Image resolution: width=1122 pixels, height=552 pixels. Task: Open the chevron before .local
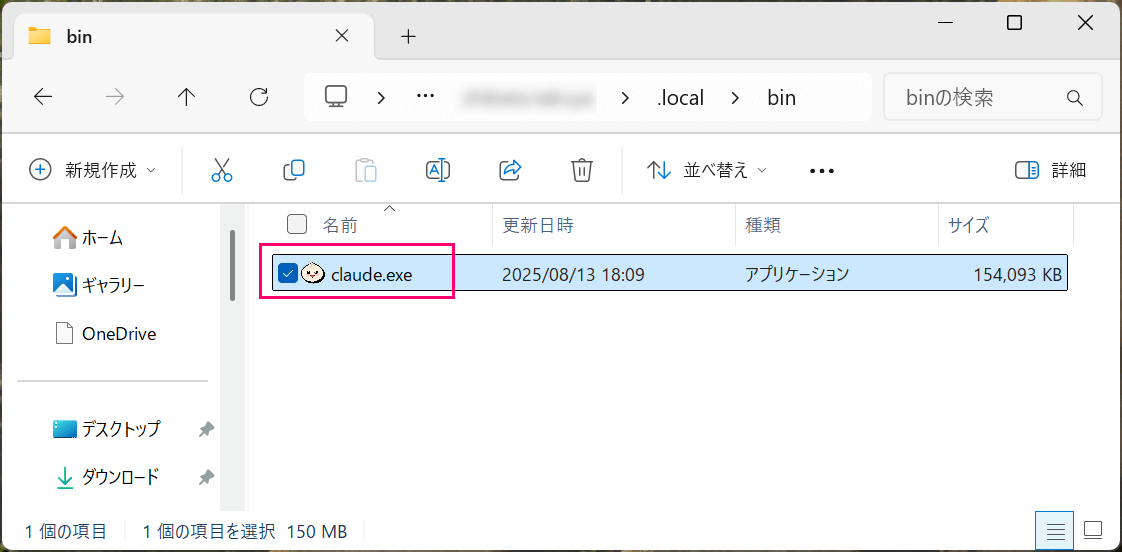pyautogui.click(x=626, y=98)
